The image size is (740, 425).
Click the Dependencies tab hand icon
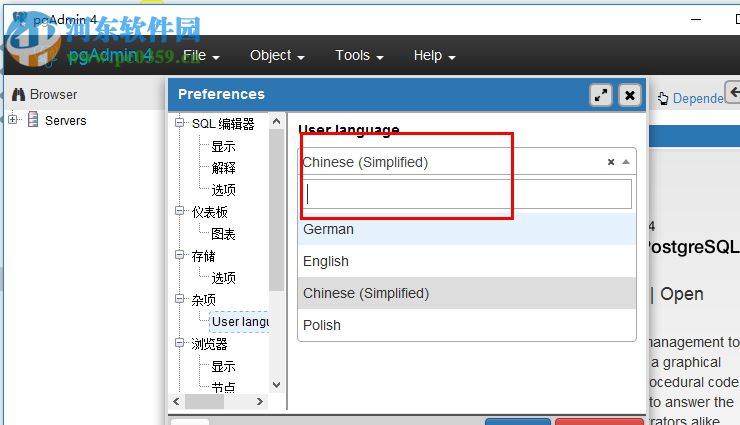[663, 98]
